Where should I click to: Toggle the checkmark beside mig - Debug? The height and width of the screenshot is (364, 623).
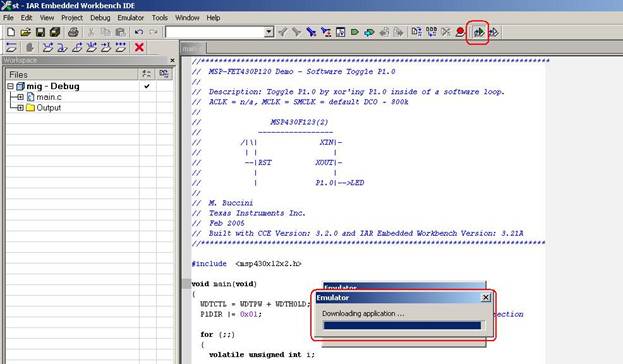[x=147, y=86]
